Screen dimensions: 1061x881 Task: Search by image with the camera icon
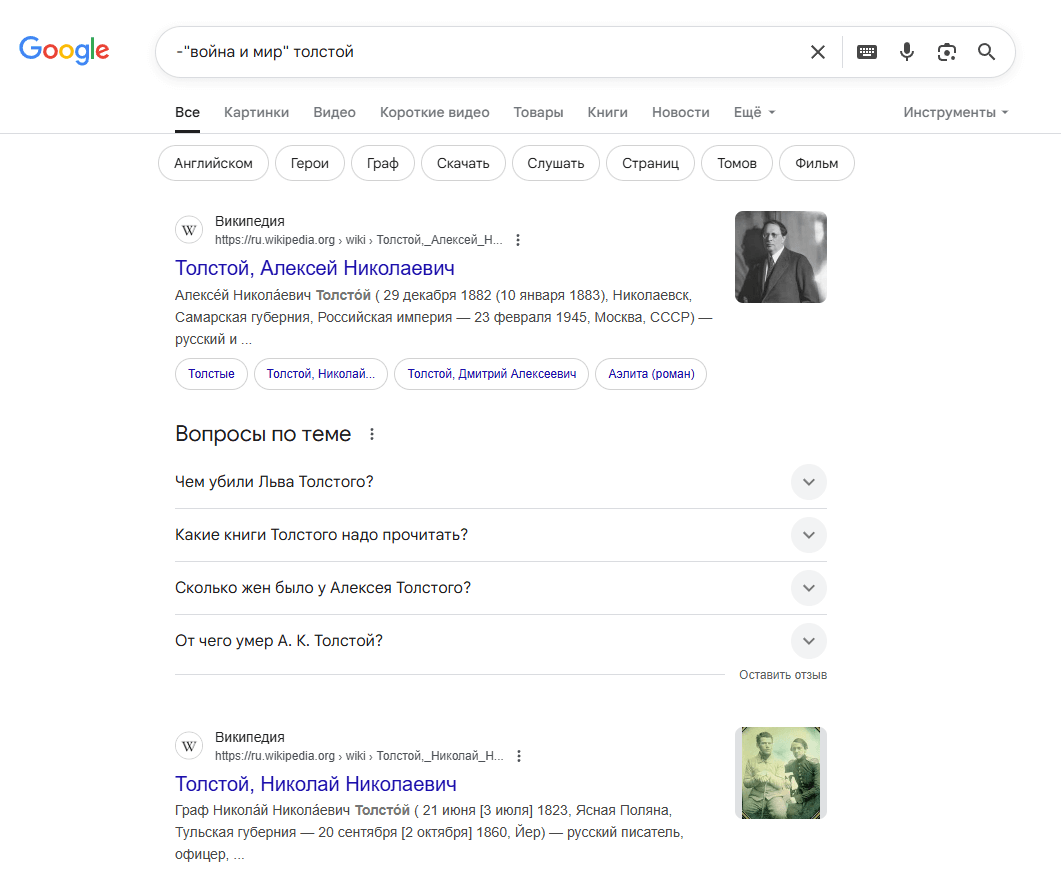[x=947, y=52]
